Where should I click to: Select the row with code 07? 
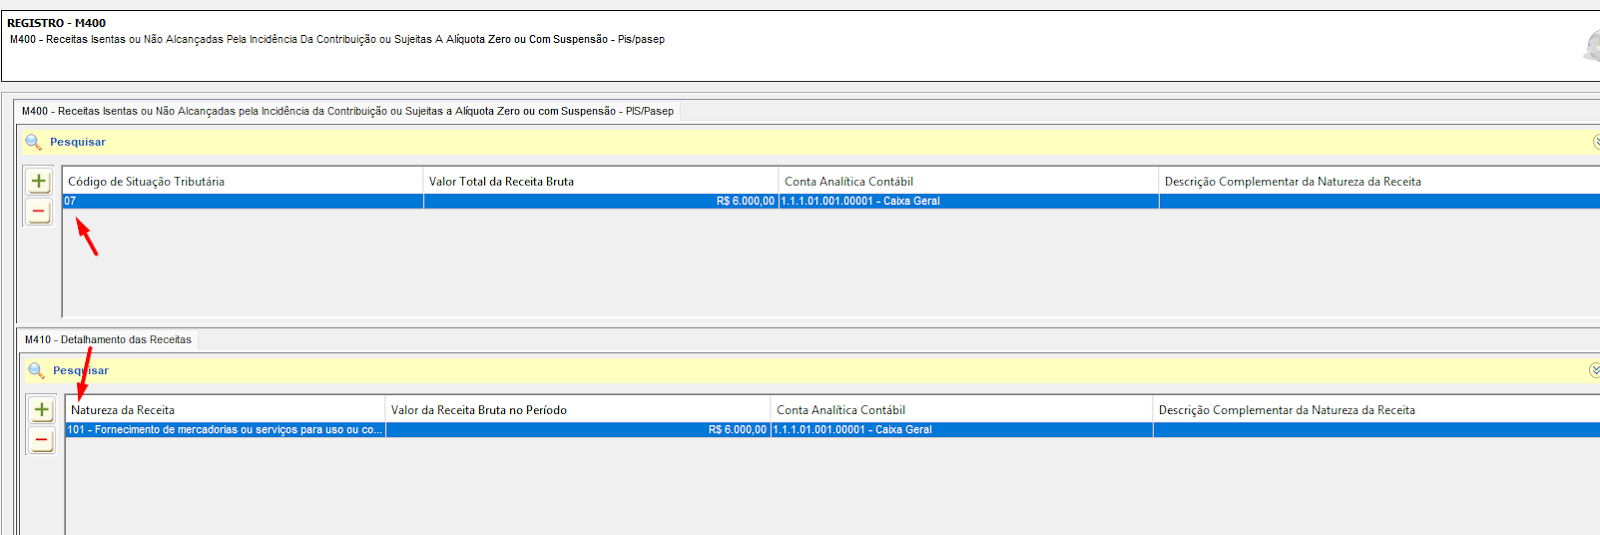831,201
